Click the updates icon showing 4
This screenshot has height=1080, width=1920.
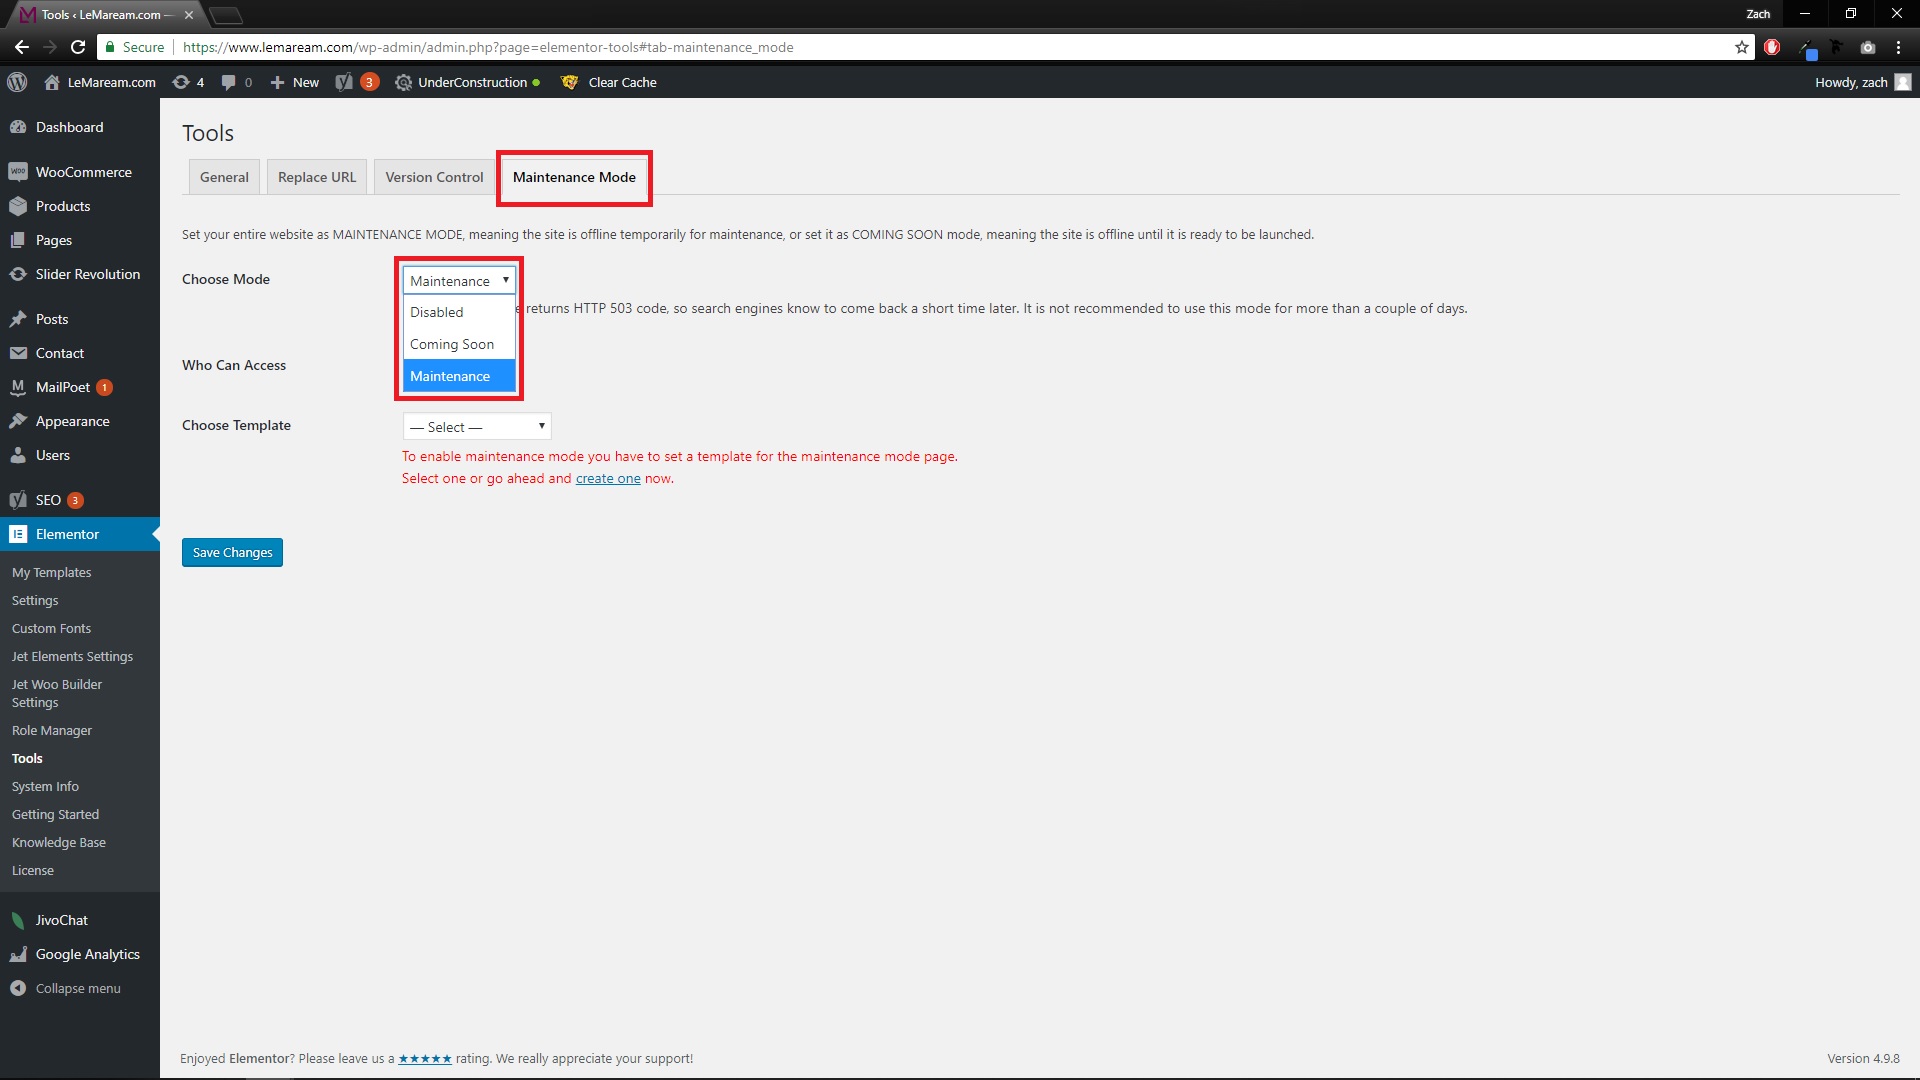[x=181, y=82]
